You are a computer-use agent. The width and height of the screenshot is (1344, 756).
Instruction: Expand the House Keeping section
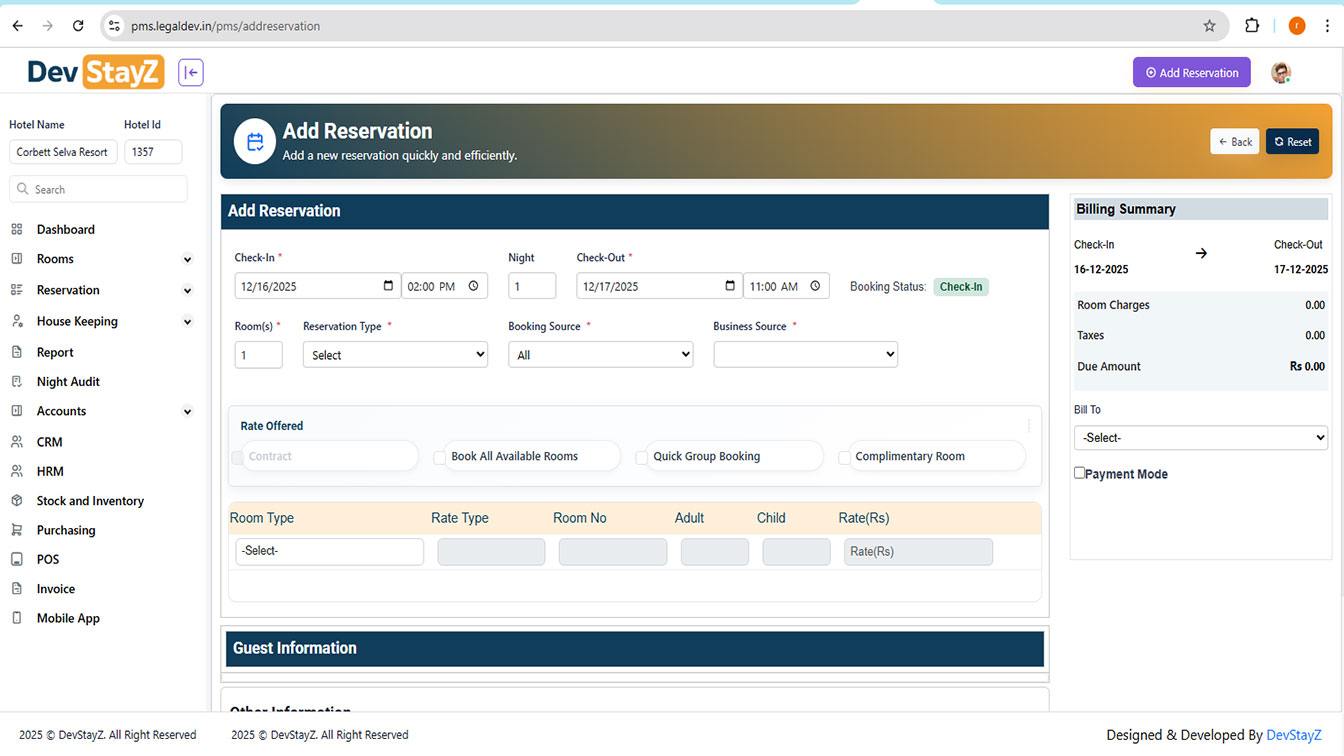pos(75,321)
